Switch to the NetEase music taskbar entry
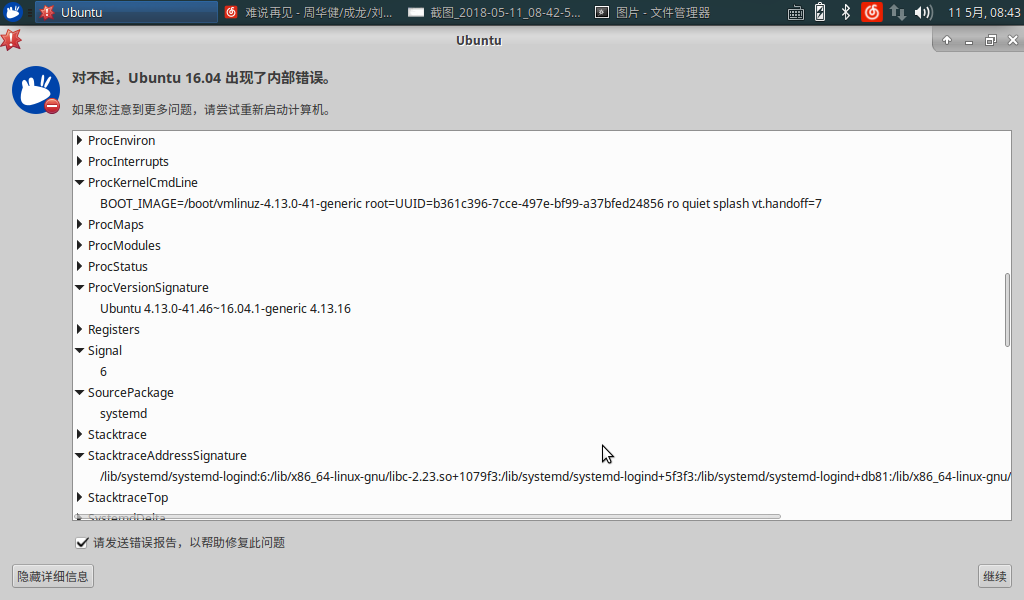 tap(310, 12)
